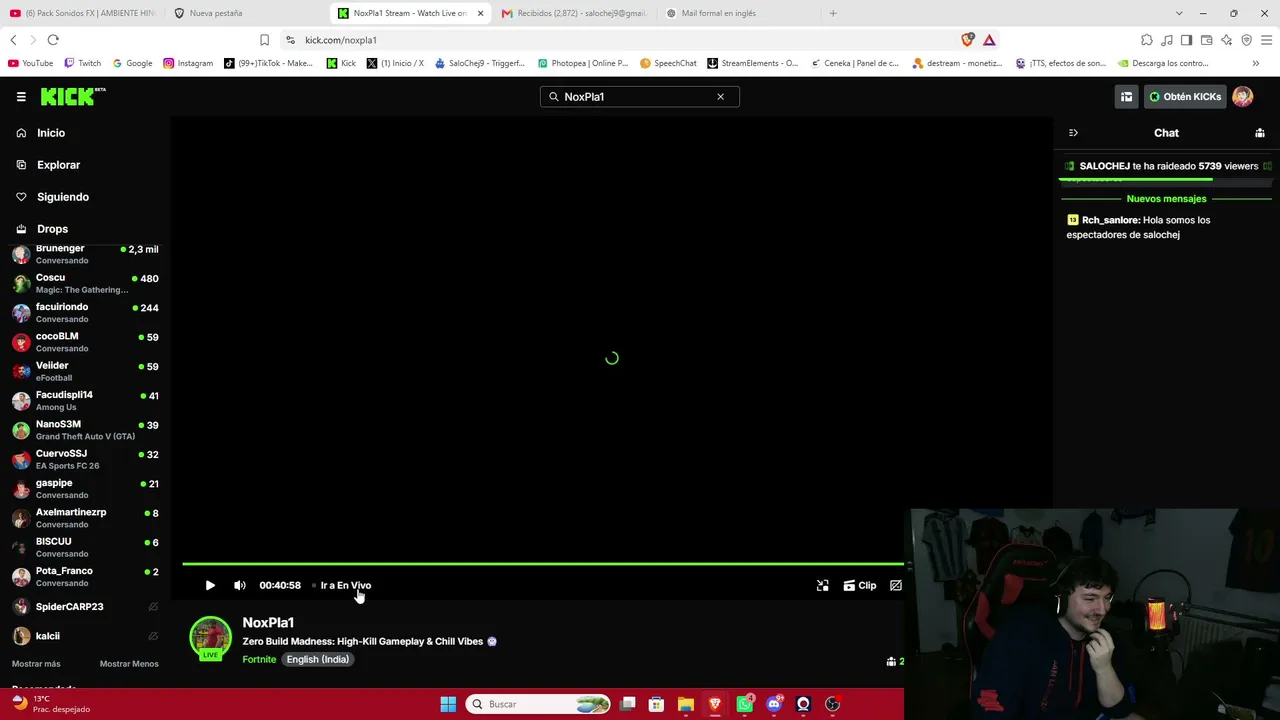Open the Kick hamburger menu
Viewport: 1280px width, 720px height.
pos(21,97)
